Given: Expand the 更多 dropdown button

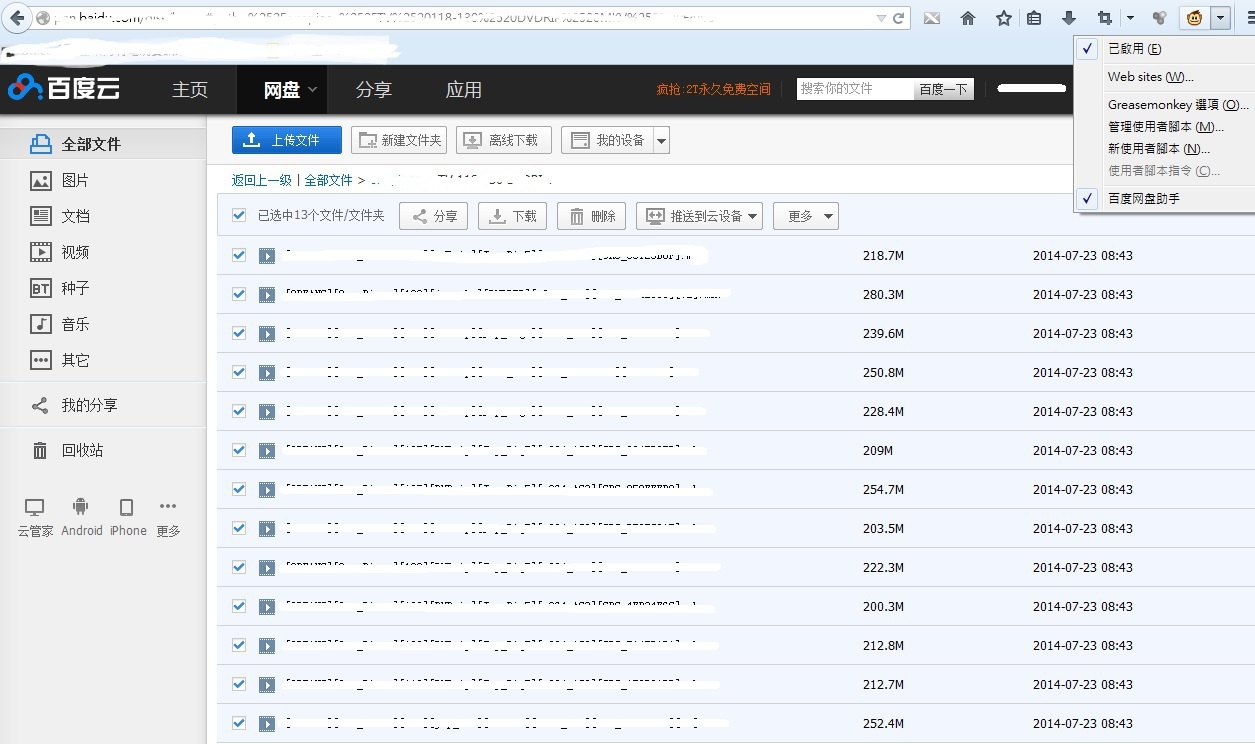Looking at the screenshot, I should 805,216.
